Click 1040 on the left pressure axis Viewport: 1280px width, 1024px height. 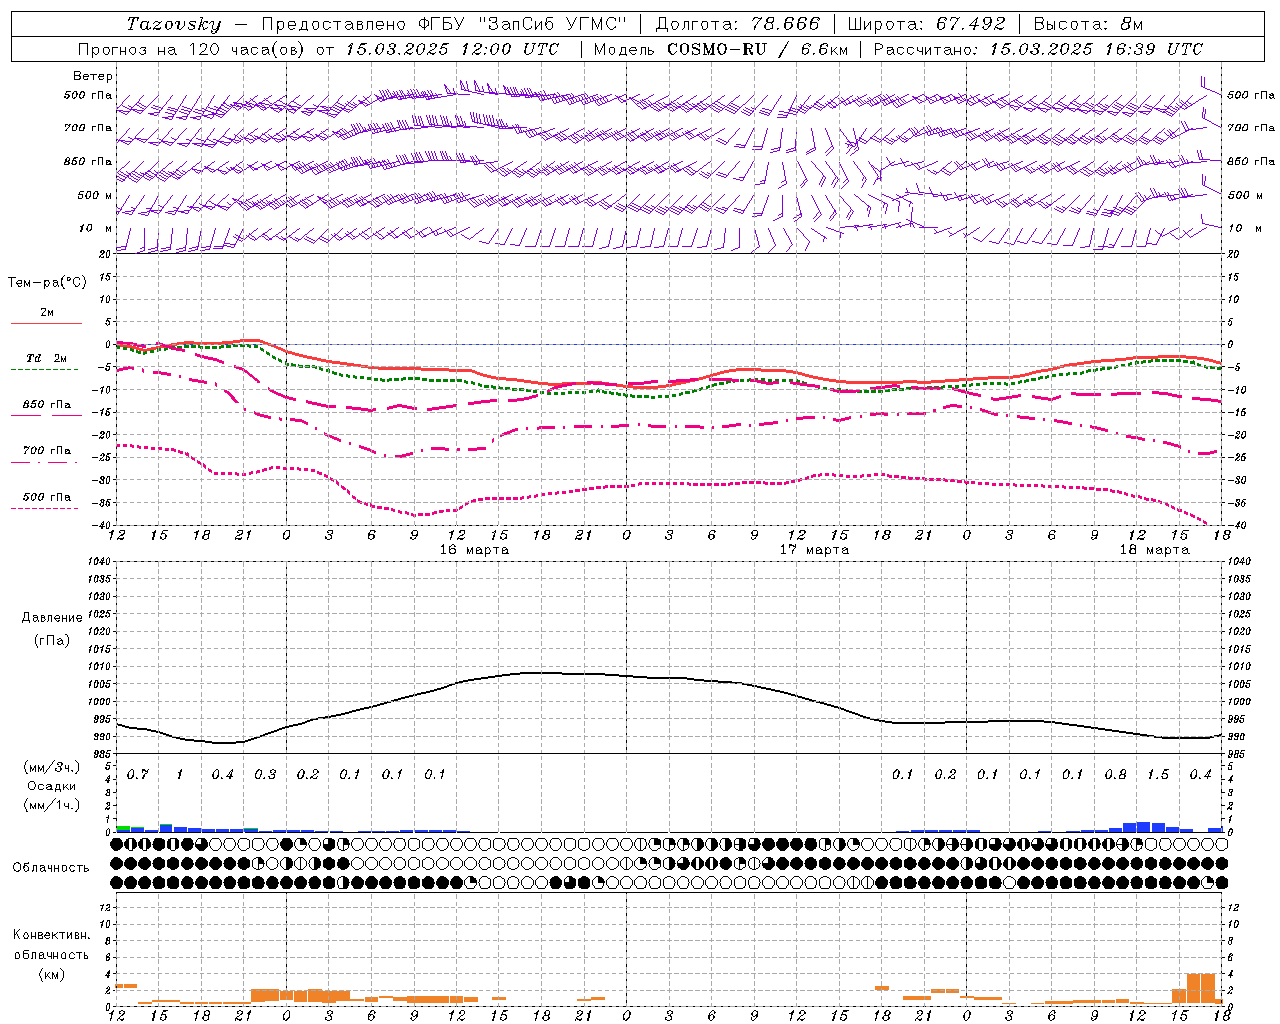point(98,562)
